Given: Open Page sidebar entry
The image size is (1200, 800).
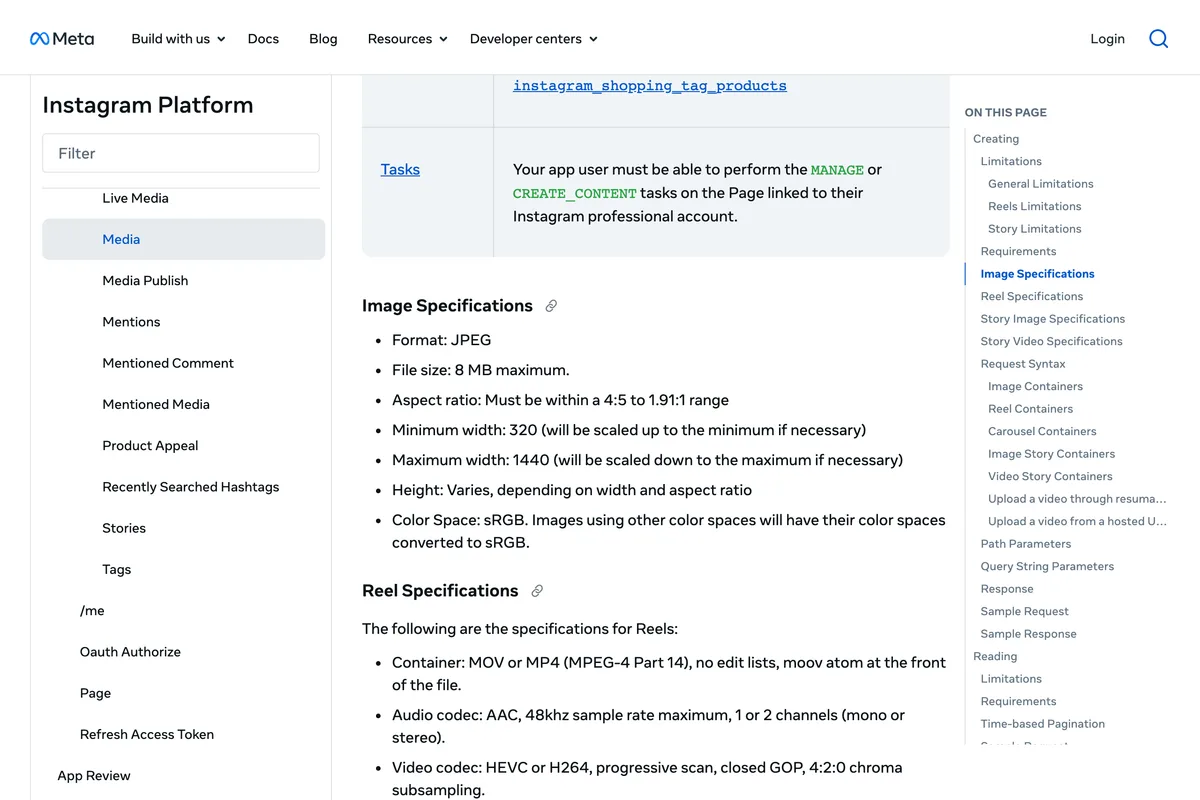Looking at the screenshot, I should pyautogui.click(x=95, y=693).
